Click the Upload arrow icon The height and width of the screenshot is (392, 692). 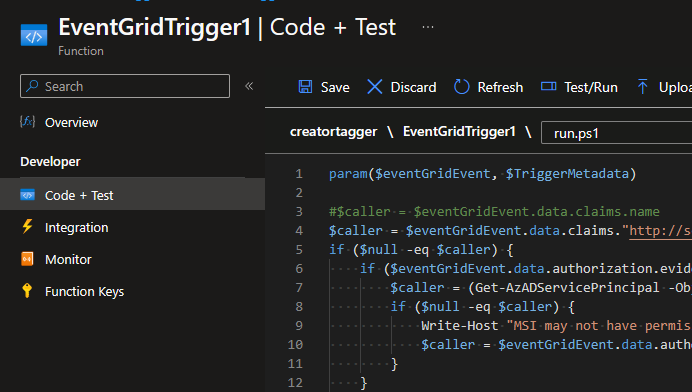pos(643,87)
